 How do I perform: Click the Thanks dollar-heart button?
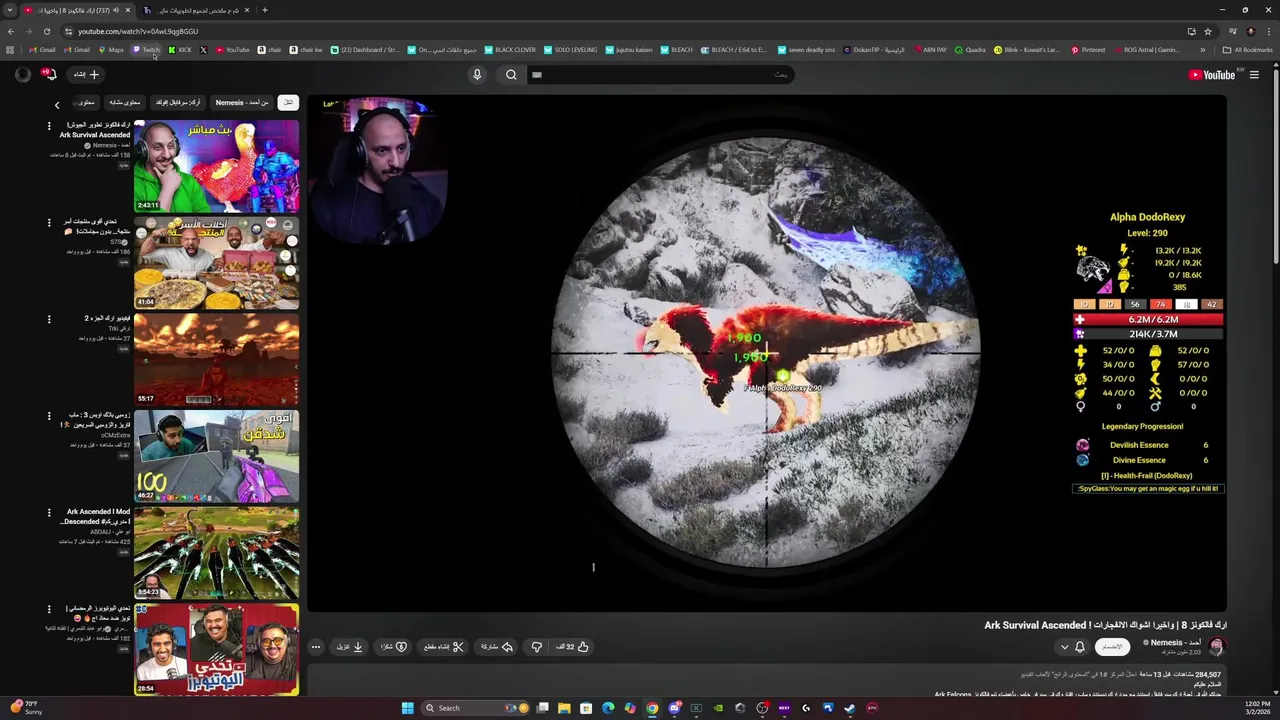(393, 647)
